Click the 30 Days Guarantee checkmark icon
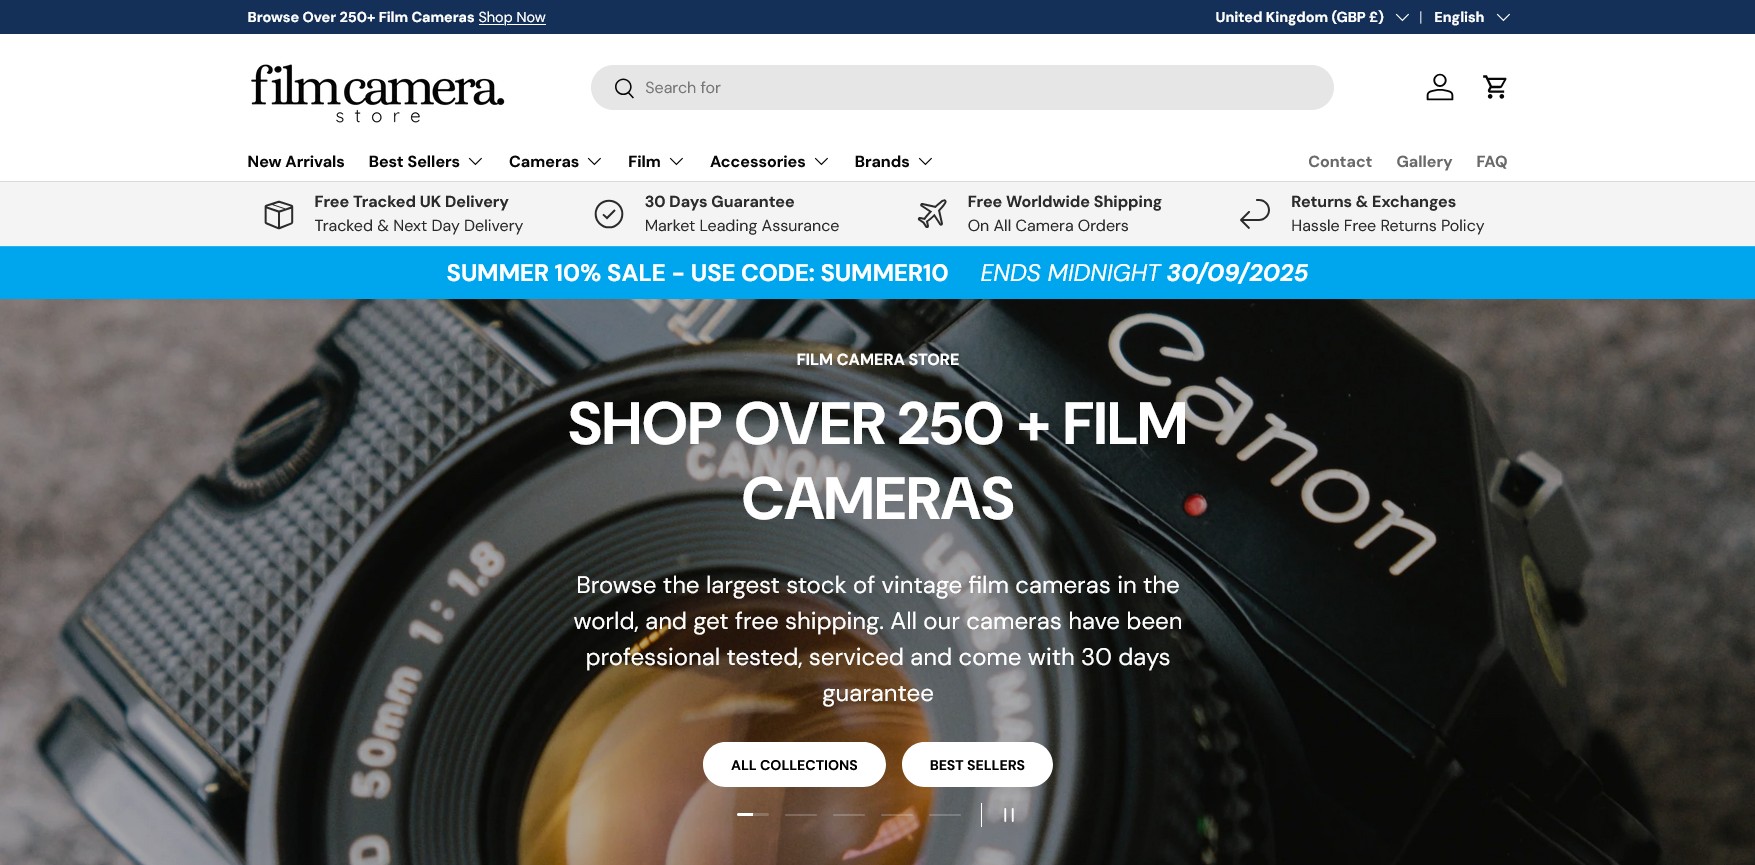 click(609, 214)
